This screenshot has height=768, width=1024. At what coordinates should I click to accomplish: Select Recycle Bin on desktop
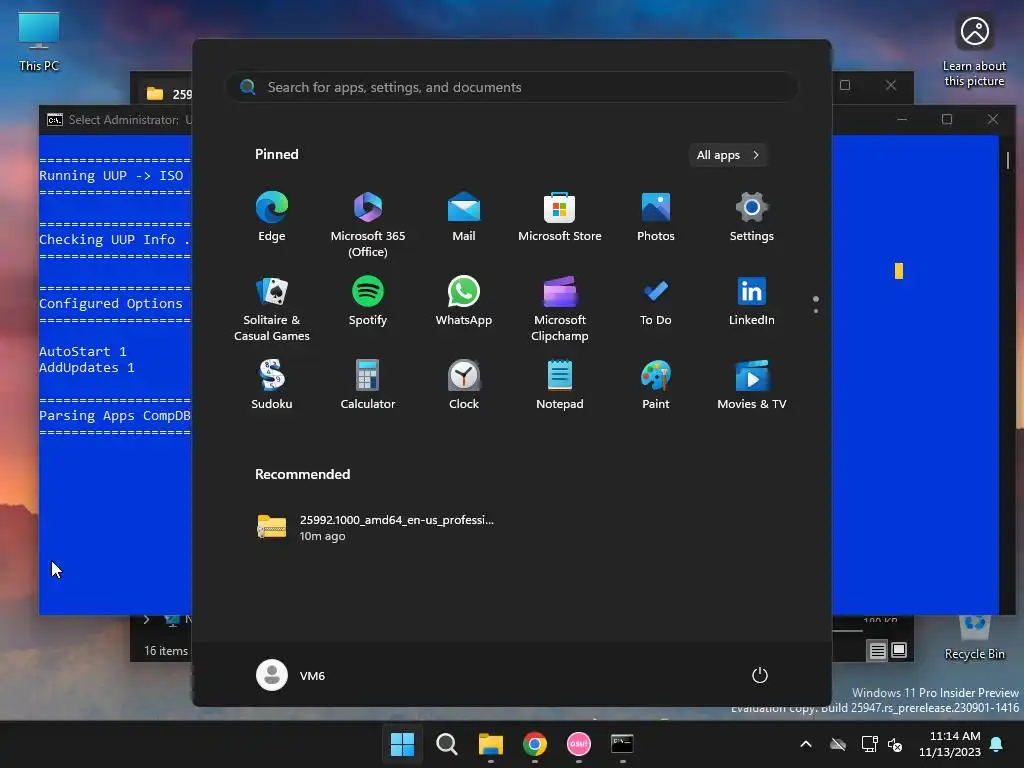(x=974, y=638)
